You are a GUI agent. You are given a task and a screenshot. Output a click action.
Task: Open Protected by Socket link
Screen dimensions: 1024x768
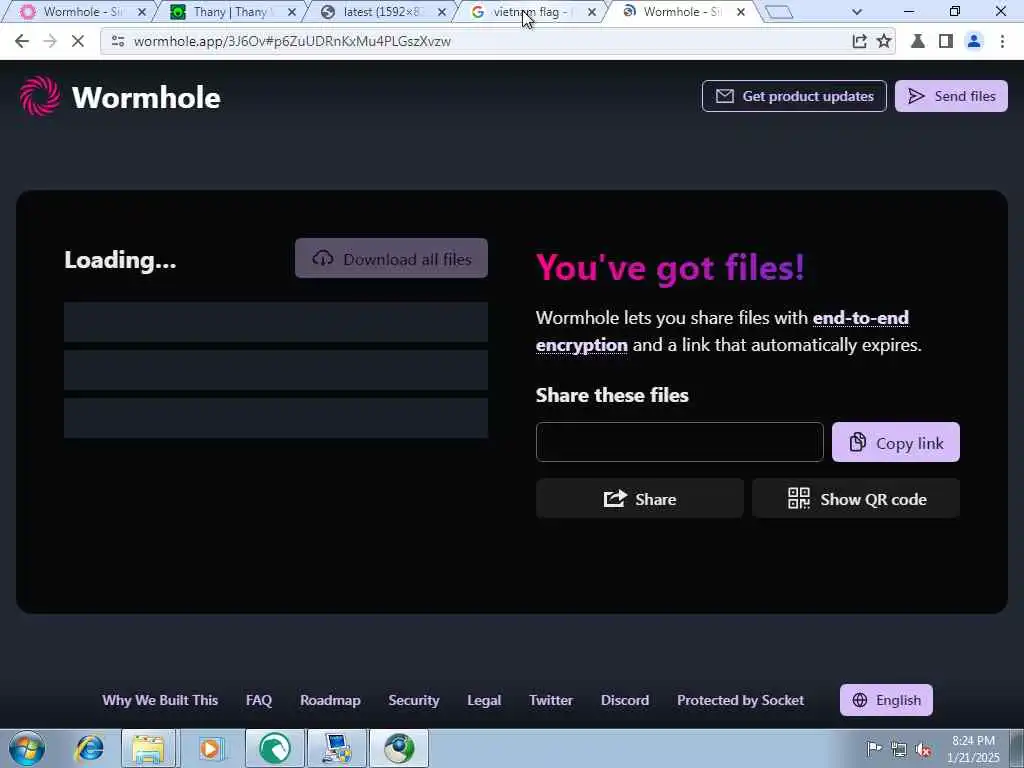740,700
